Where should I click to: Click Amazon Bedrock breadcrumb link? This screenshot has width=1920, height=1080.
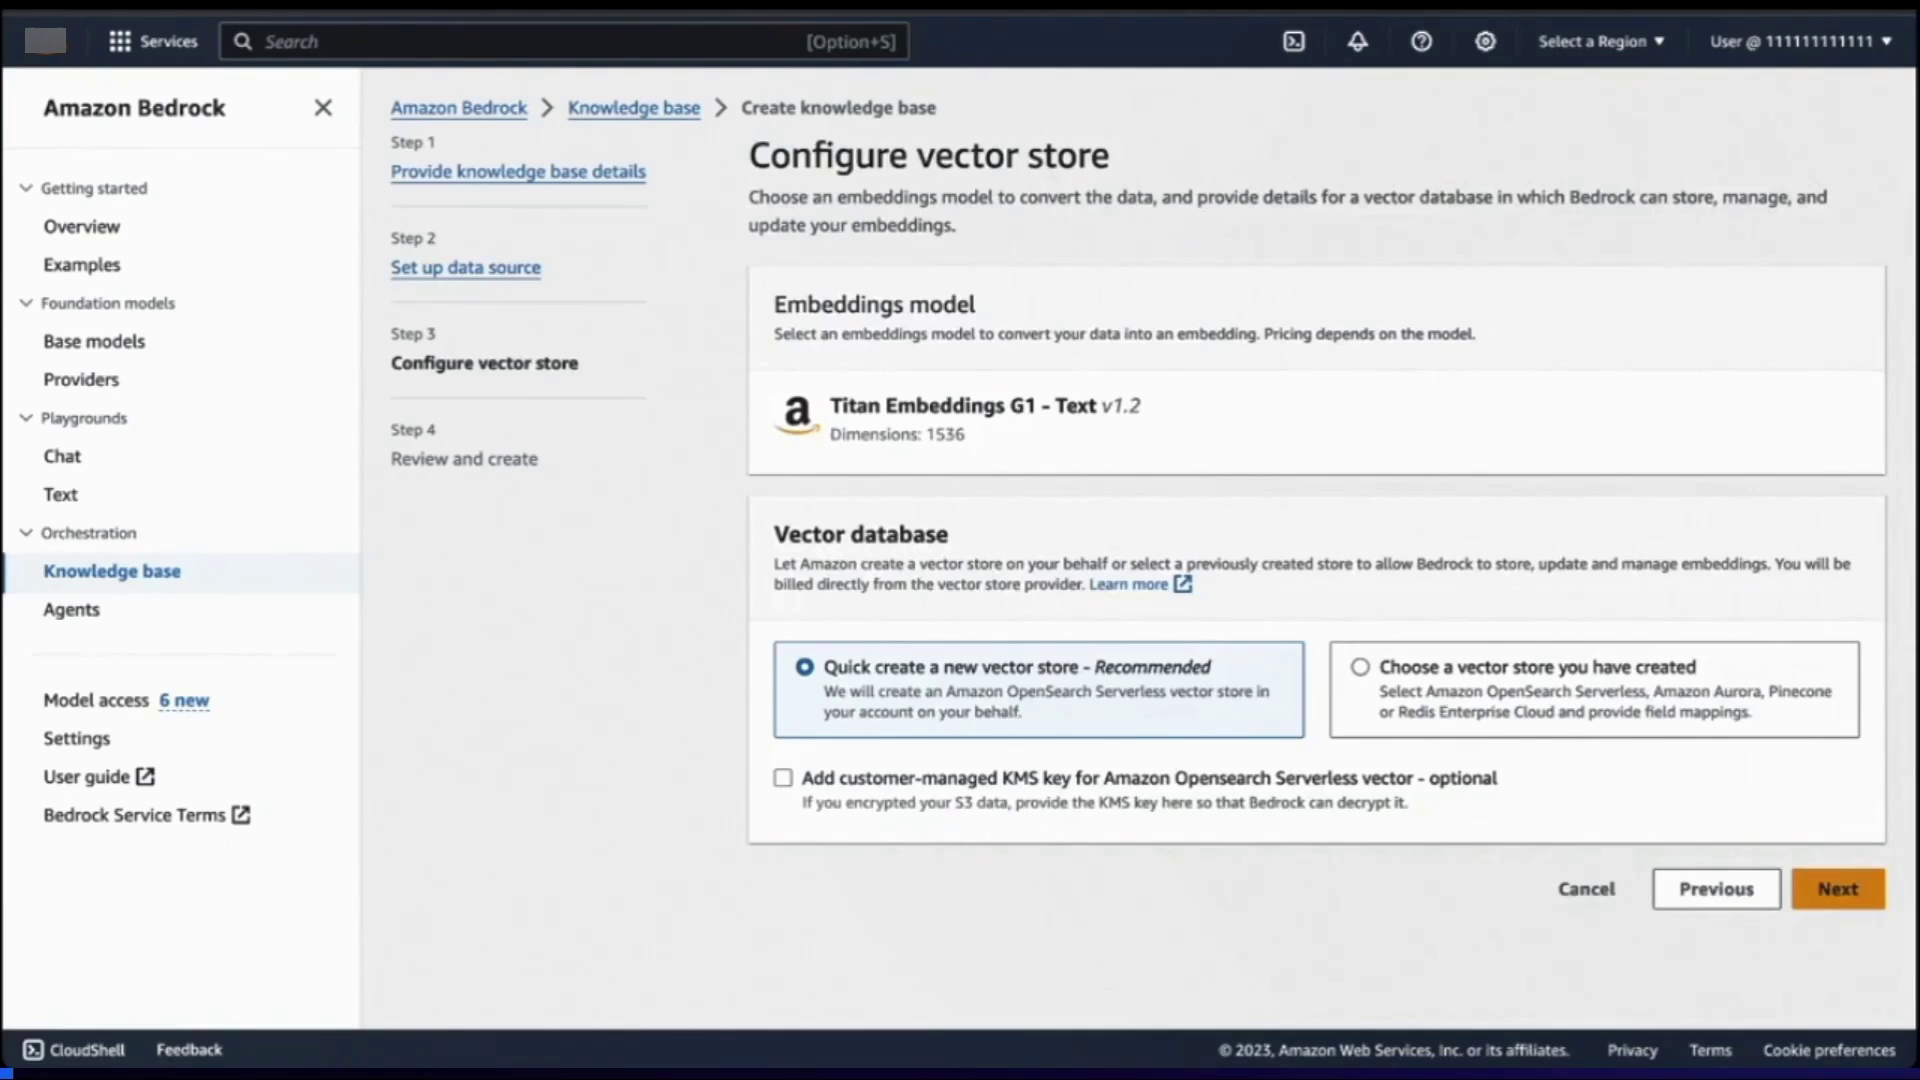(459, 107)
